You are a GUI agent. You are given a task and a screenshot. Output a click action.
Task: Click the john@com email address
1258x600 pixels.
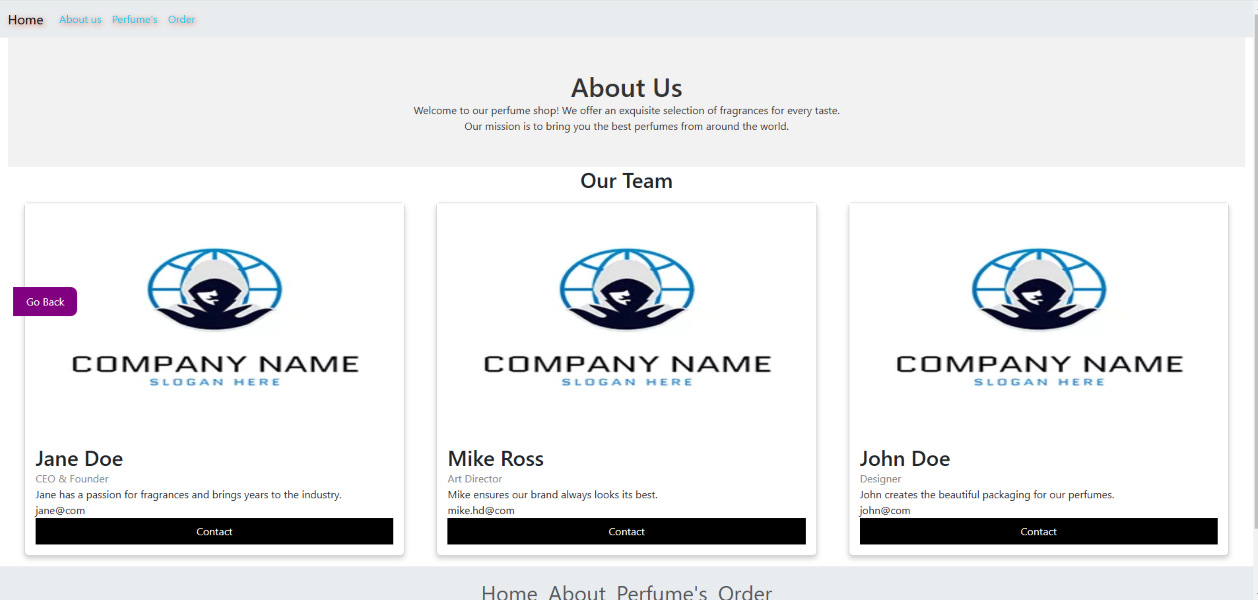[x=885, y=510]
